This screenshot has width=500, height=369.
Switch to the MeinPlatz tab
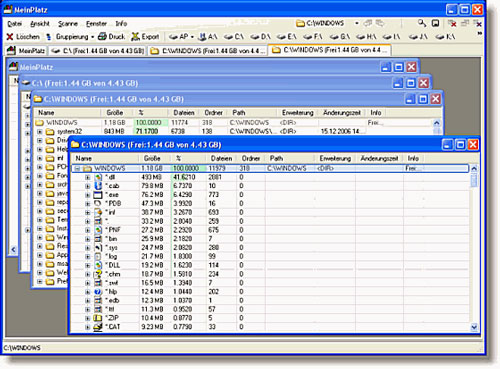pyautogui.click(x=27, y=51)
